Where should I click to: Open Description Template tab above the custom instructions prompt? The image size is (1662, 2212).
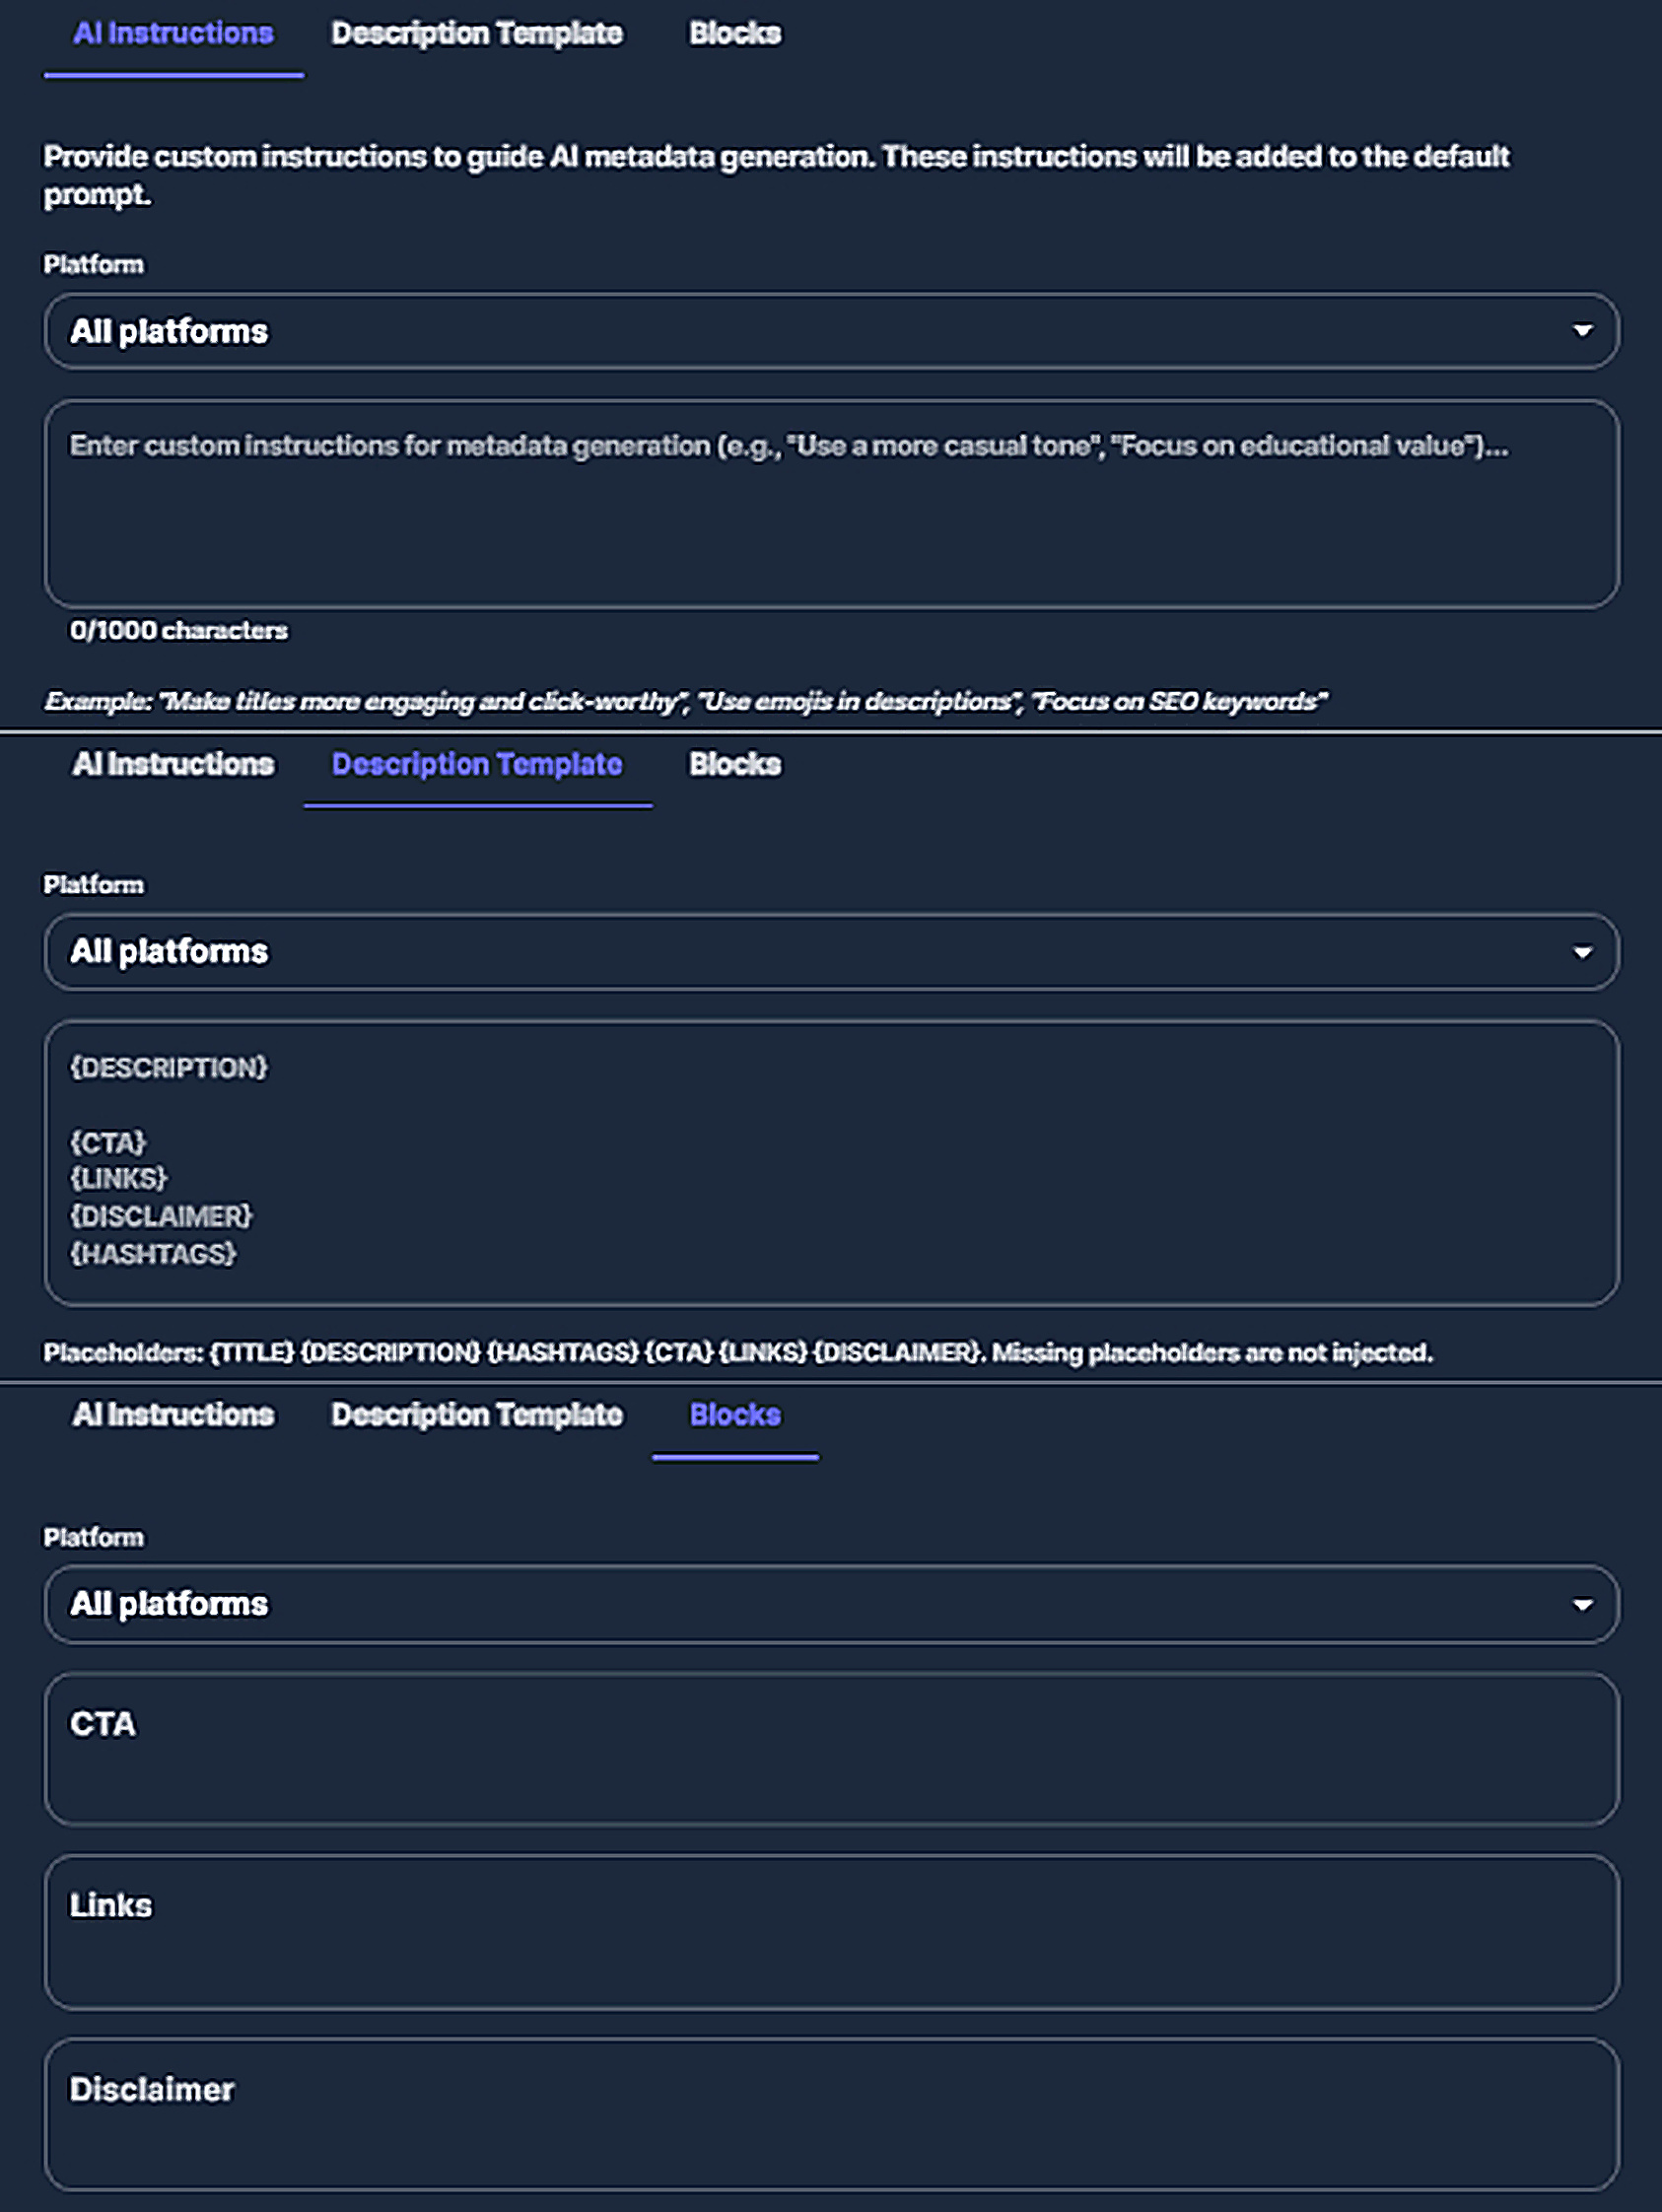(476, 34)
